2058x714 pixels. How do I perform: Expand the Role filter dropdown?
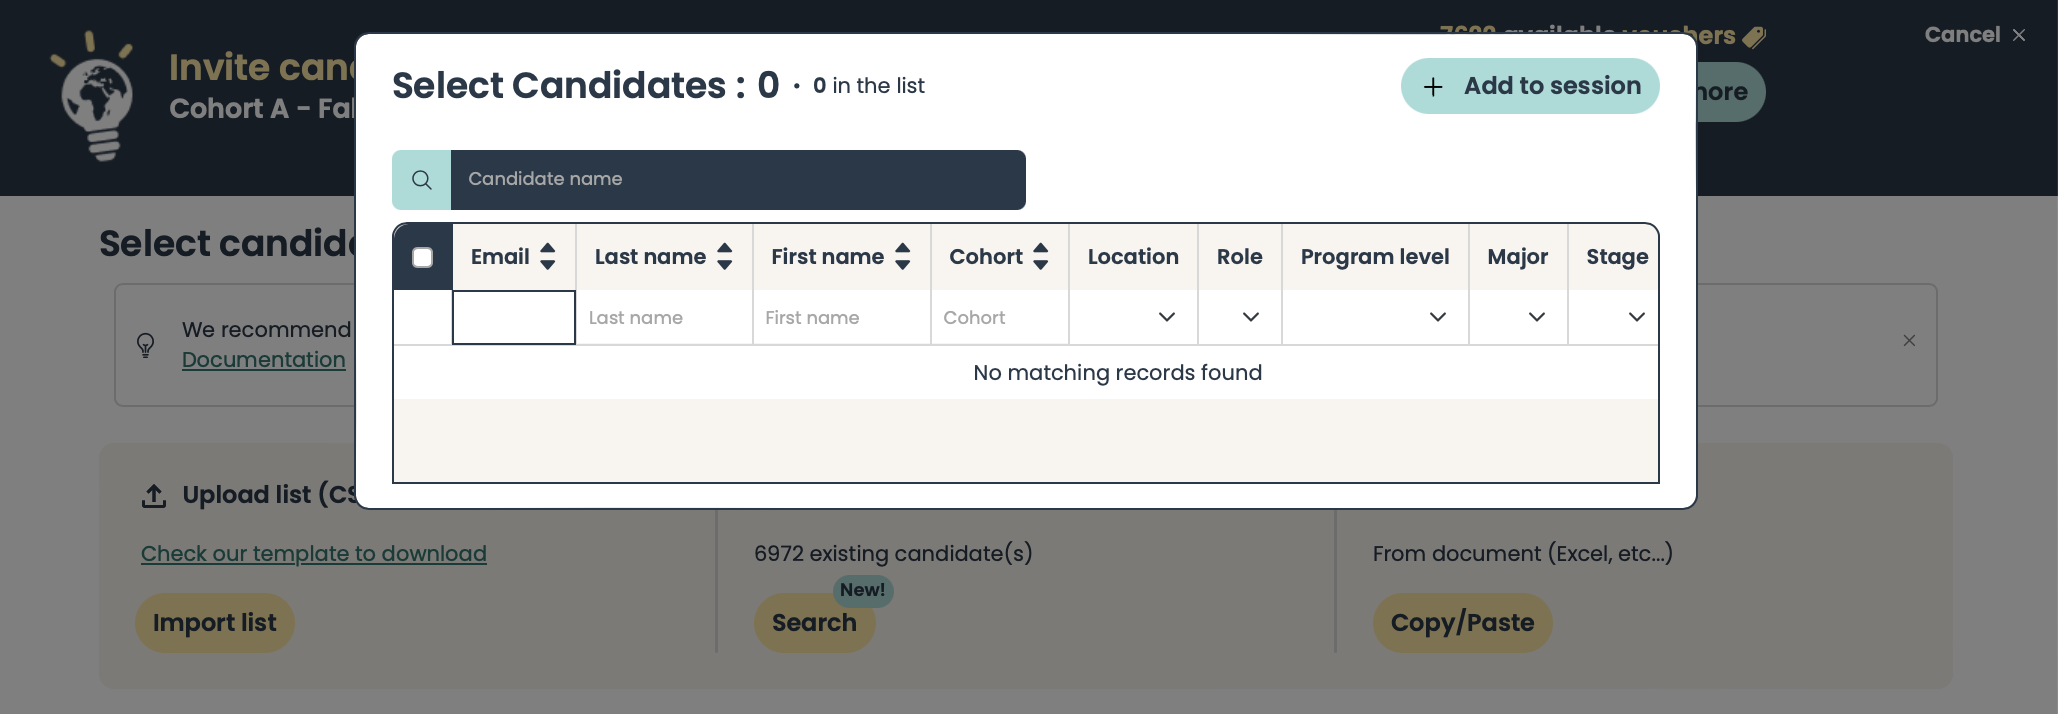point(1249,317)
